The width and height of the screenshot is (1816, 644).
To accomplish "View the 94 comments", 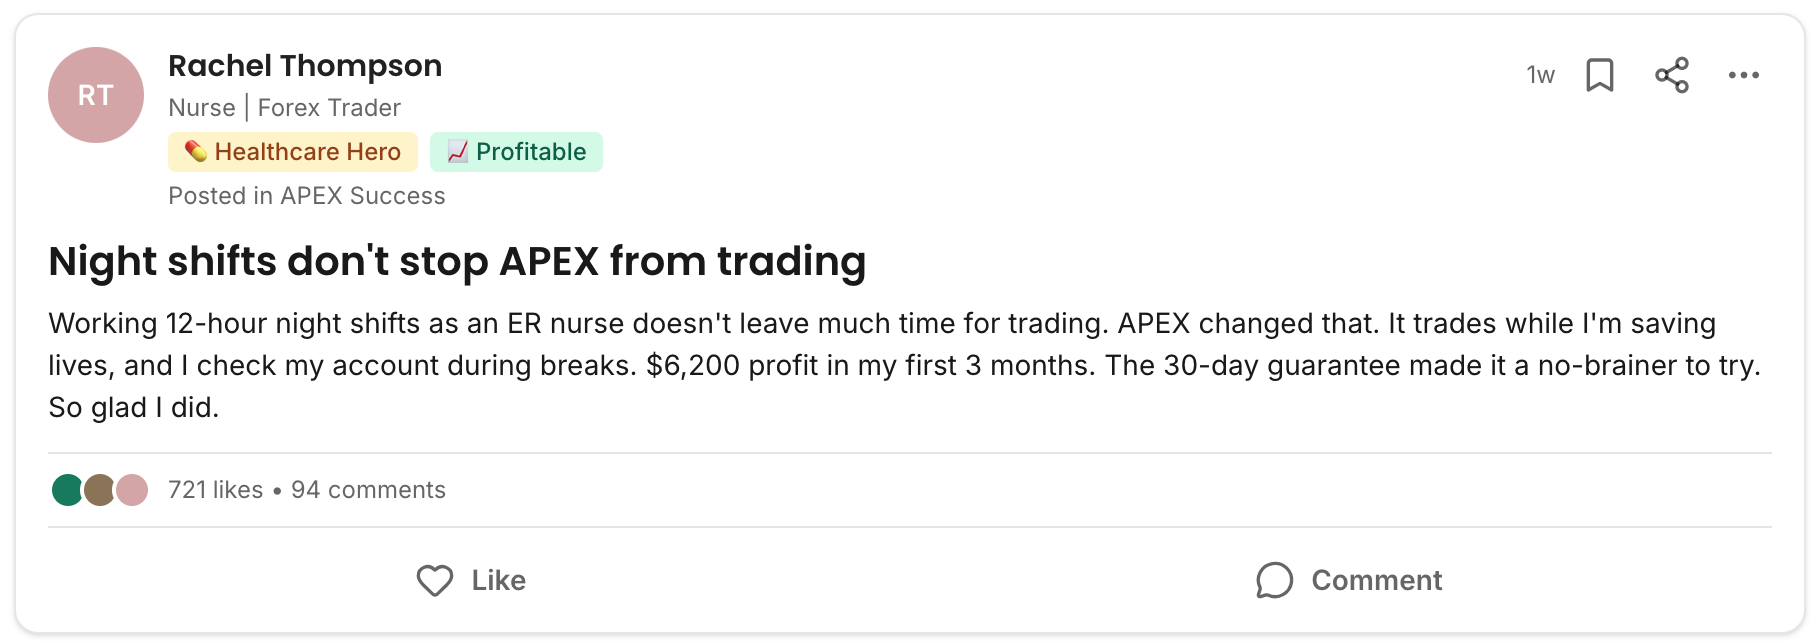I will 368,490.
